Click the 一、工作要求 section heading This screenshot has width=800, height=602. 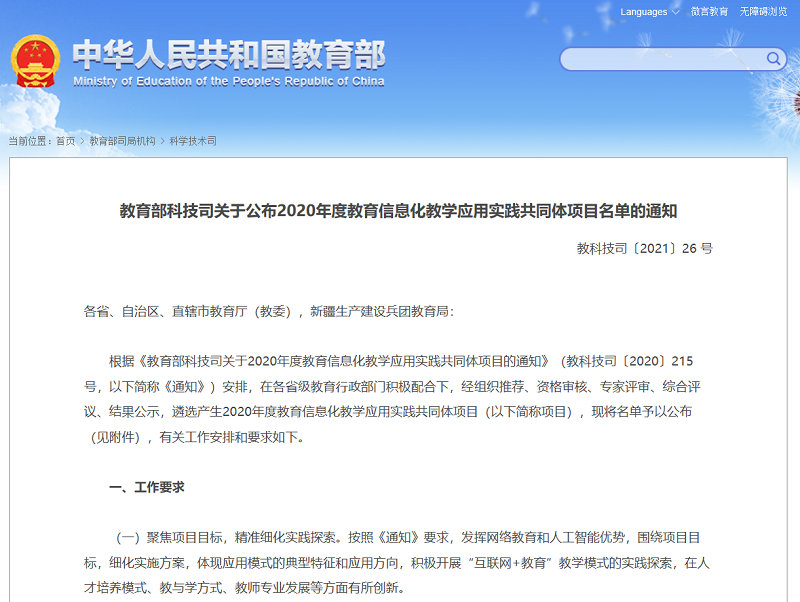pos(144,487)
